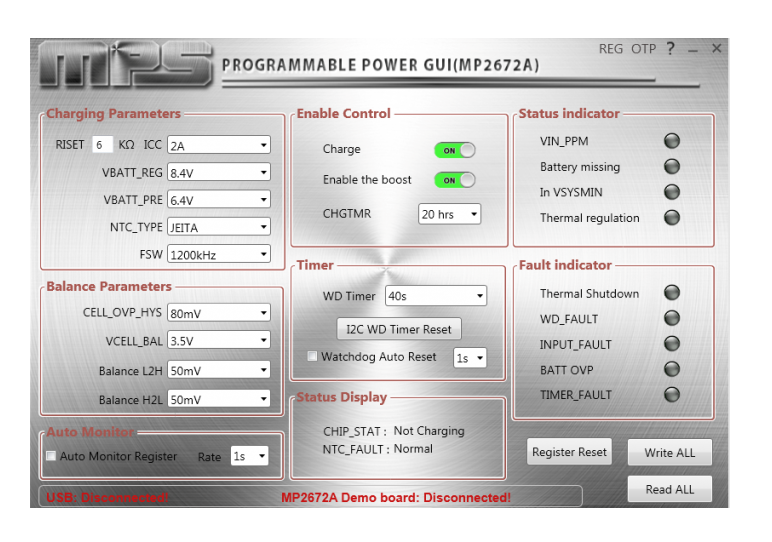
Task: Click the Read ALL button
Action: point(670,489)
